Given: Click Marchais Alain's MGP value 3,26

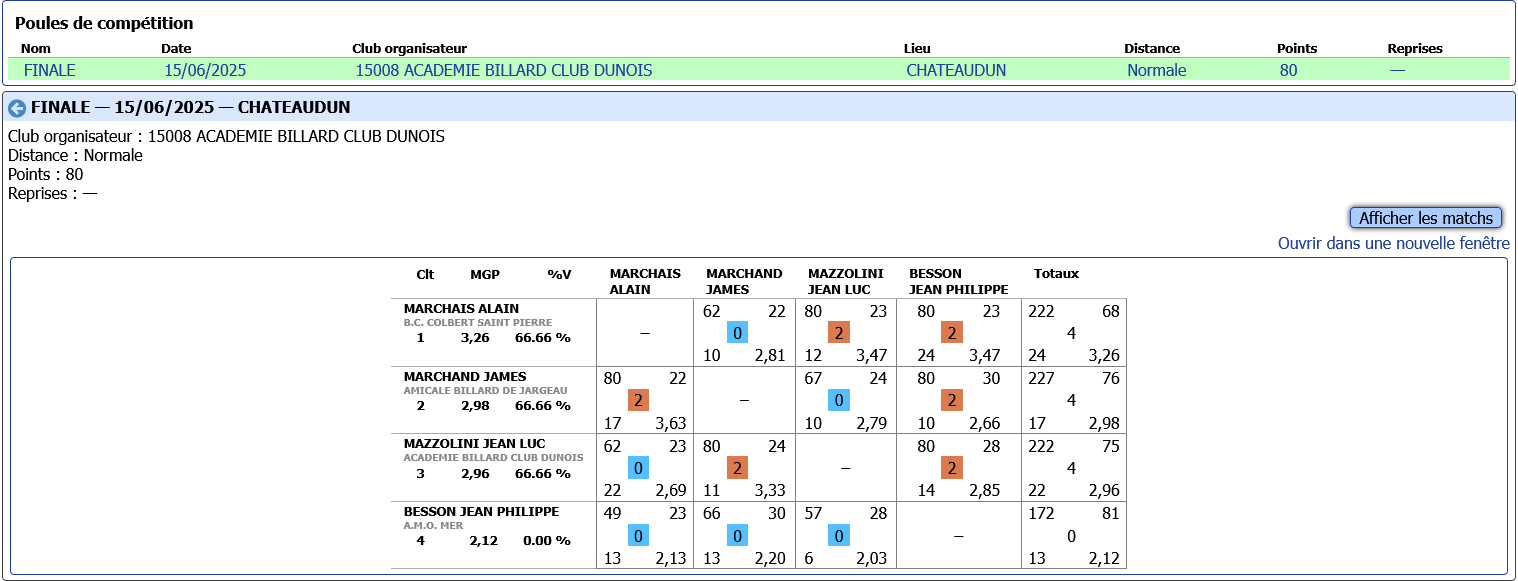Looking at the screenshot, I should (475, 338).
